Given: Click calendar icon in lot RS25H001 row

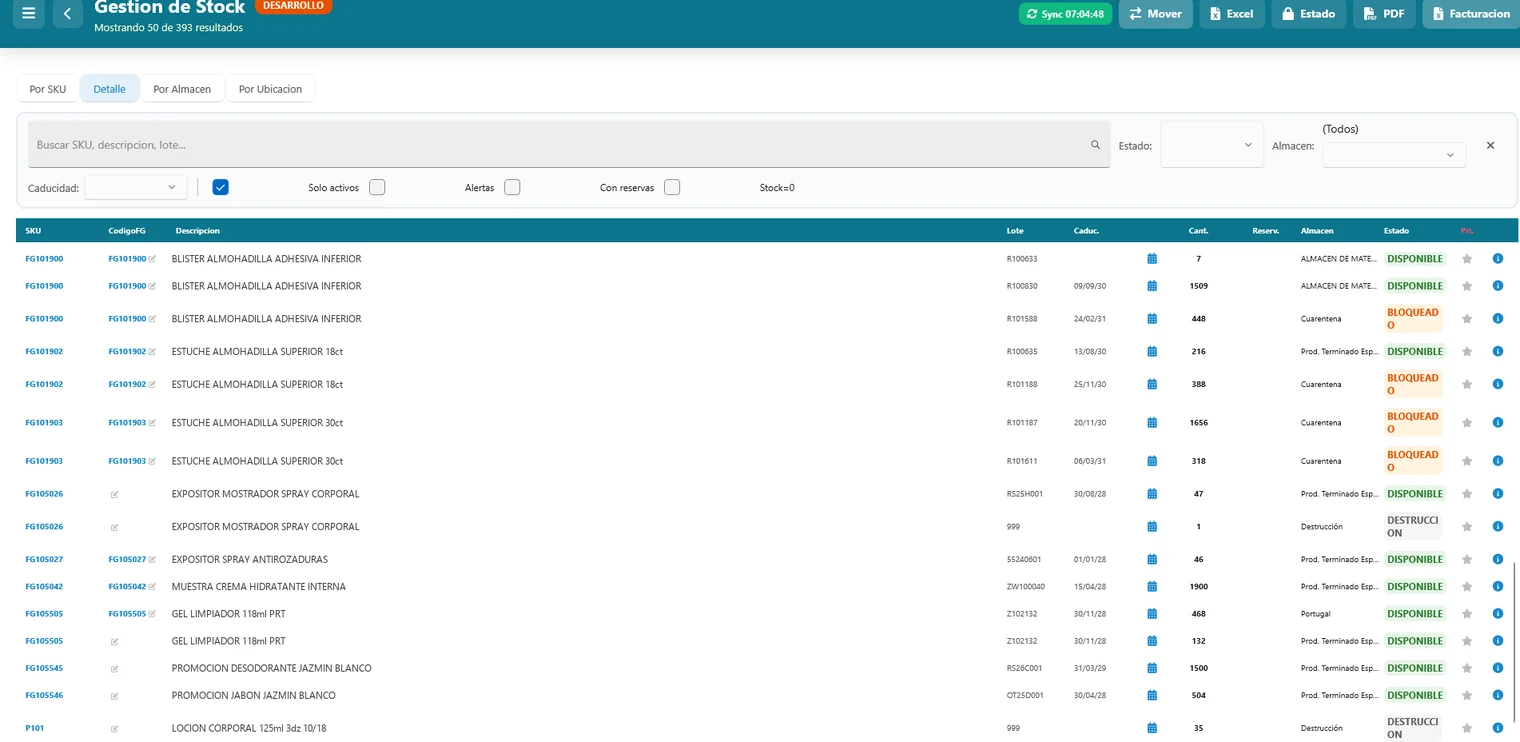Looking at the screenshot, I should [1151, 494].
